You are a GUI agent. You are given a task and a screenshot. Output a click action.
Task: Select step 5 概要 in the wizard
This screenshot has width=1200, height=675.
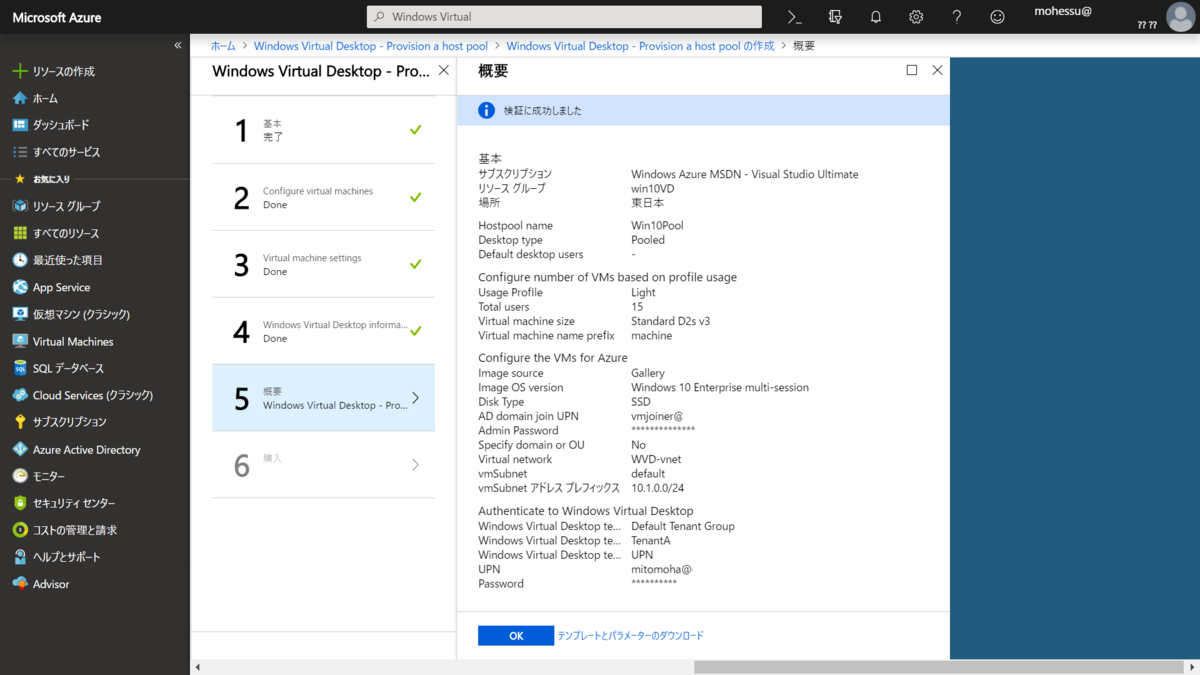point(323,398)
